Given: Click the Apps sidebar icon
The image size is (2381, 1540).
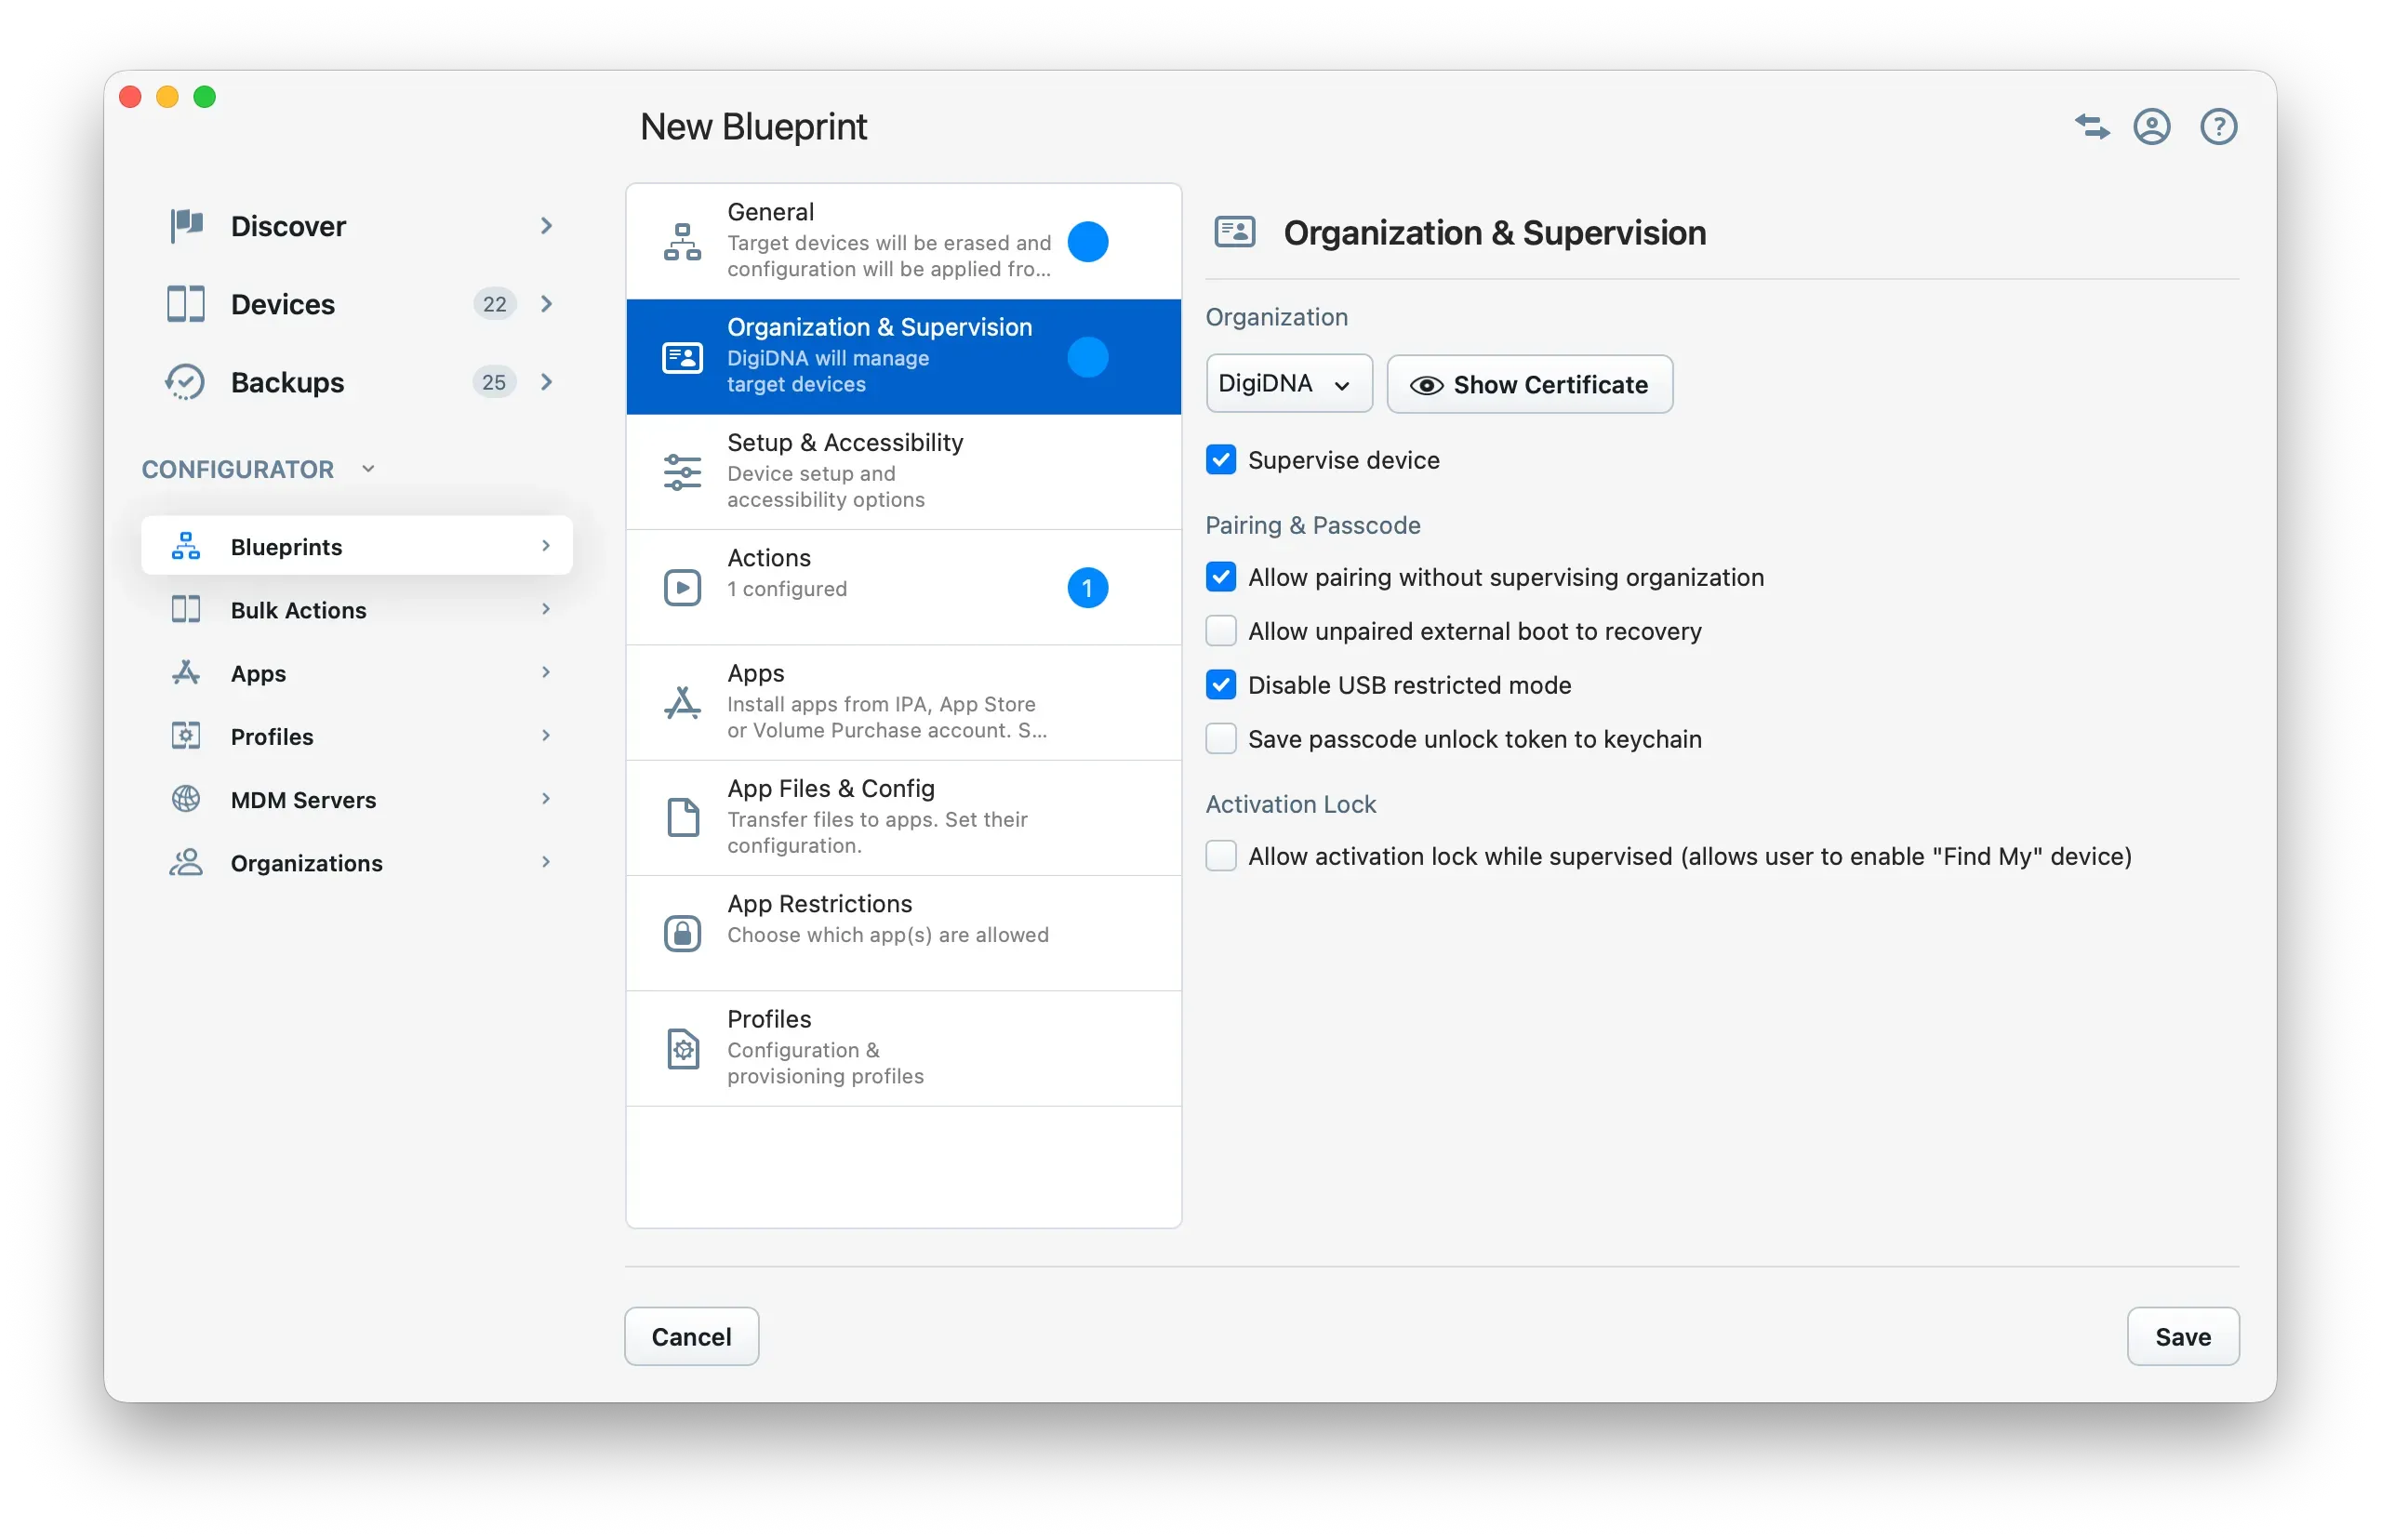Looking at the screenshot, I should (x=186, y=673).
